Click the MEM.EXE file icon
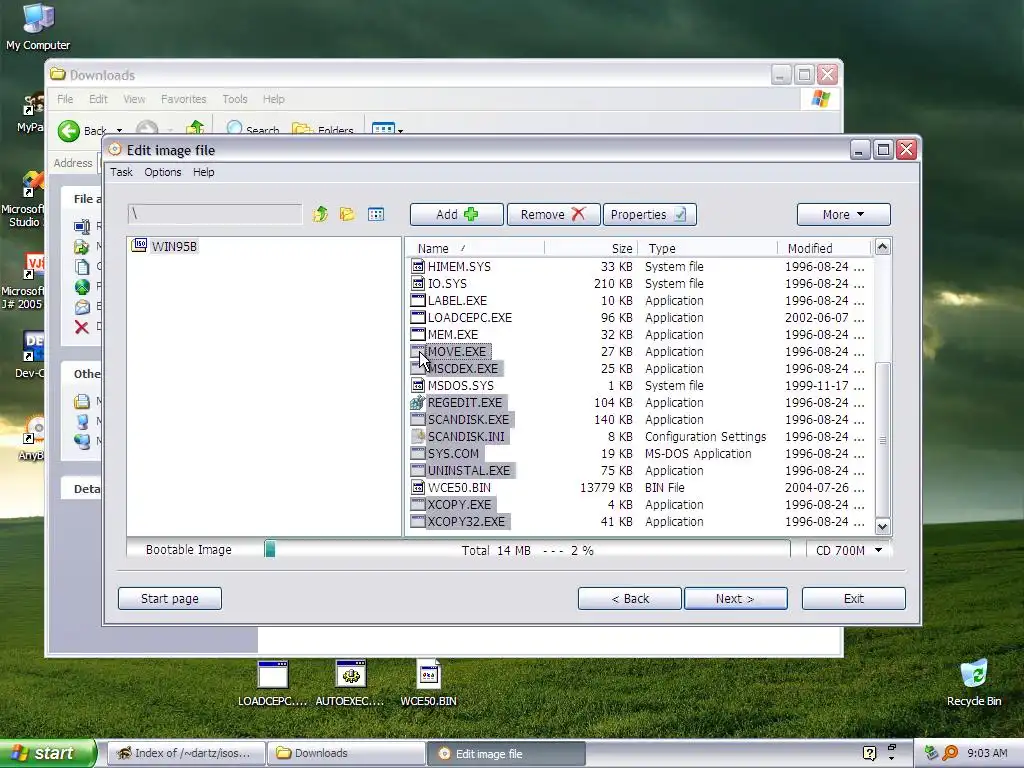Image resolution: width=1024 pixels, height=768 pixels. click(417, 334)
